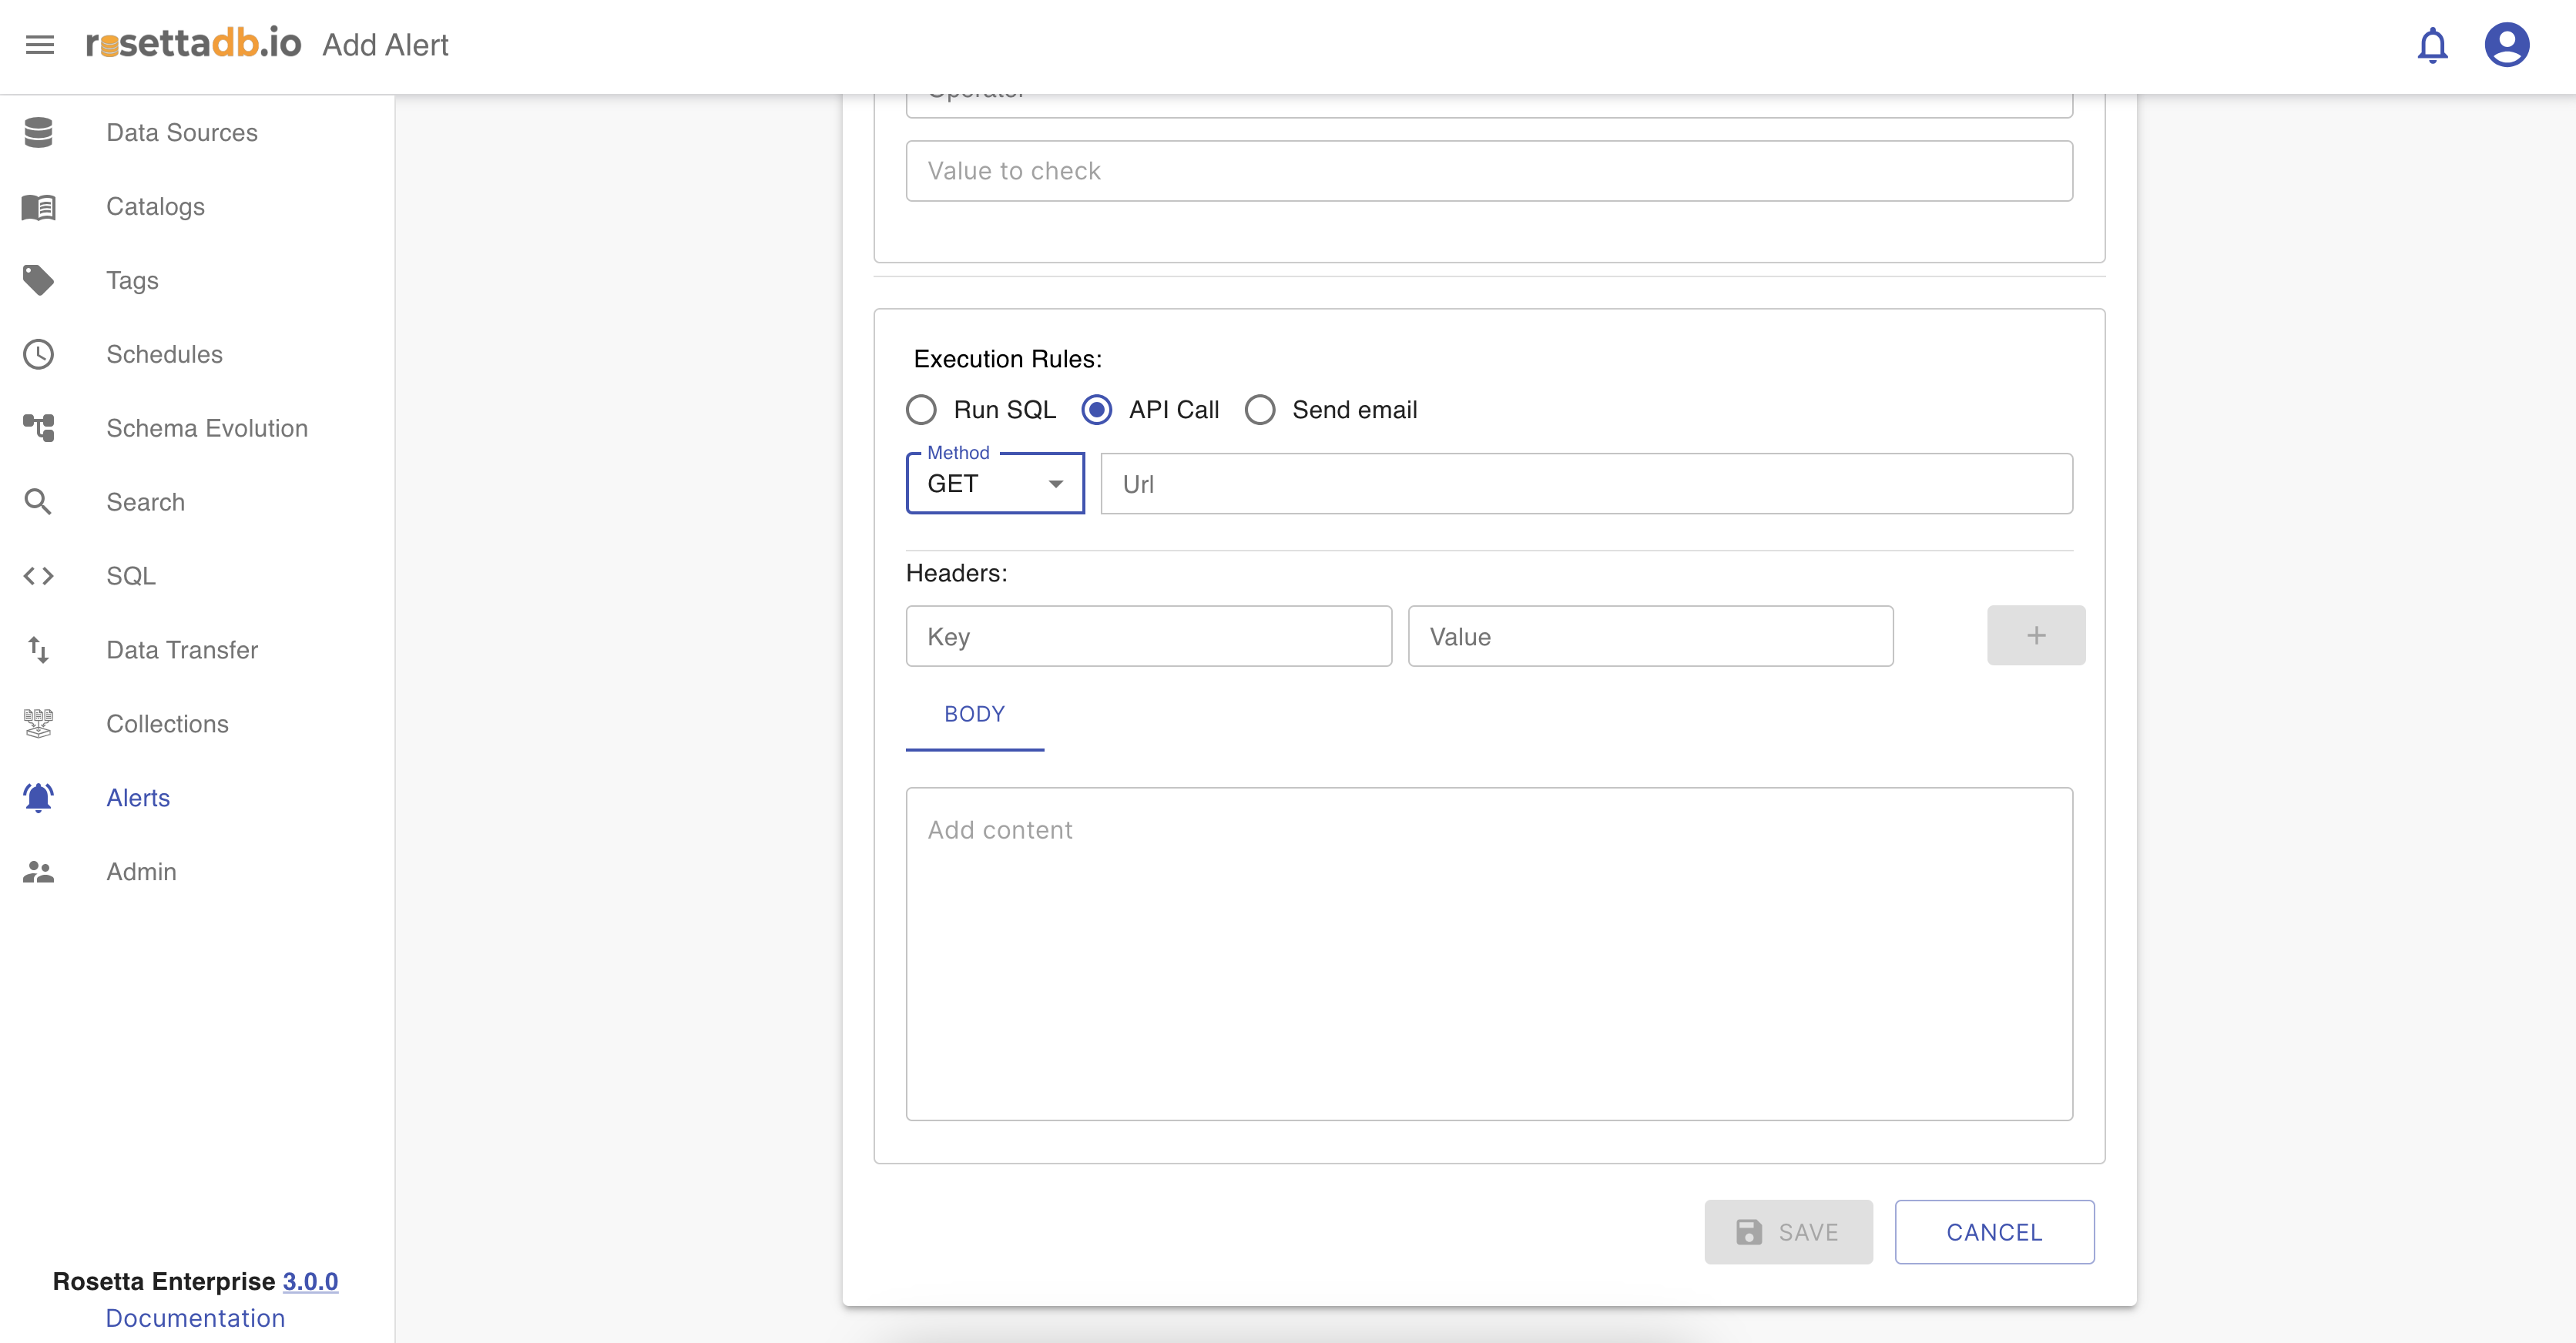Select the Run SQL radio button
This screenshot has width=2576, height=1343.
(921, 410)
